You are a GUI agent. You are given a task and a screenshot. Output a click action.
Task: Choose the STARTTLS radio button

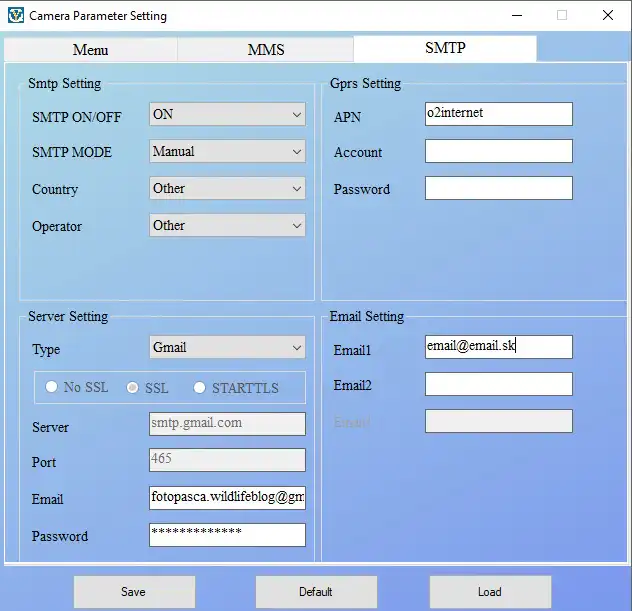click(x=200, y=388)
